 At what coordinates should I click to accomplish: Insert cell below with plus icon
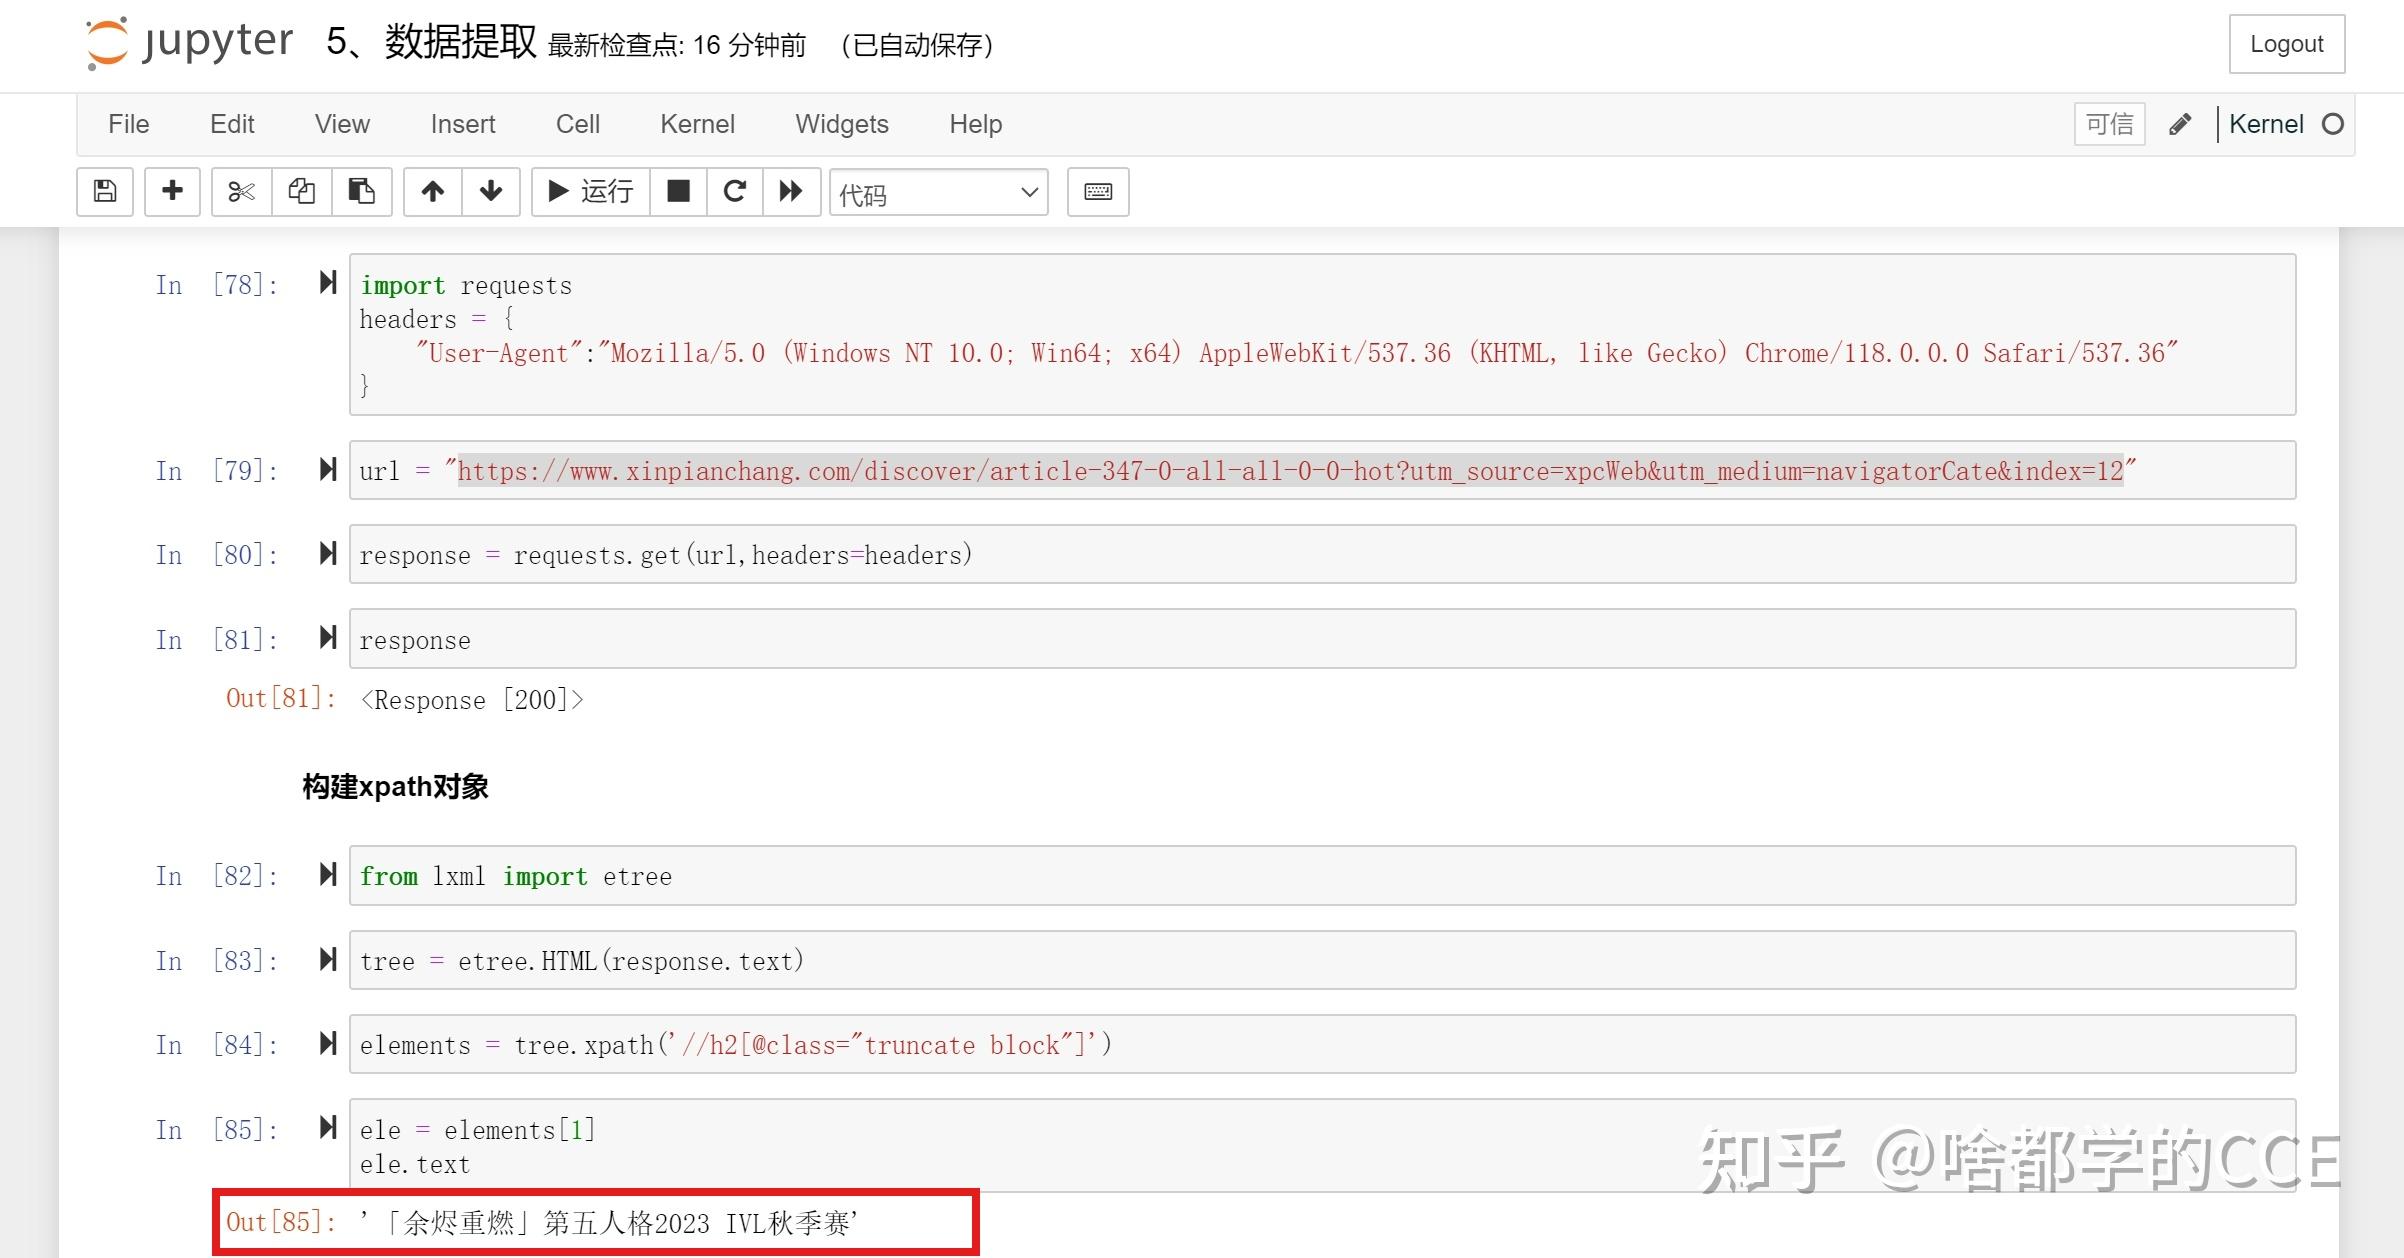(x=172, y=191)
